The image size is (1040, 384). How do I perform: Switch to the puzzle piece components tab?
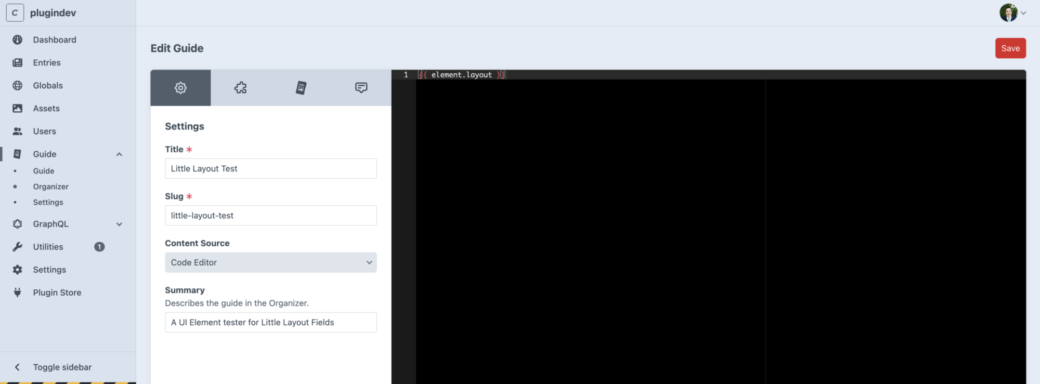241,88
